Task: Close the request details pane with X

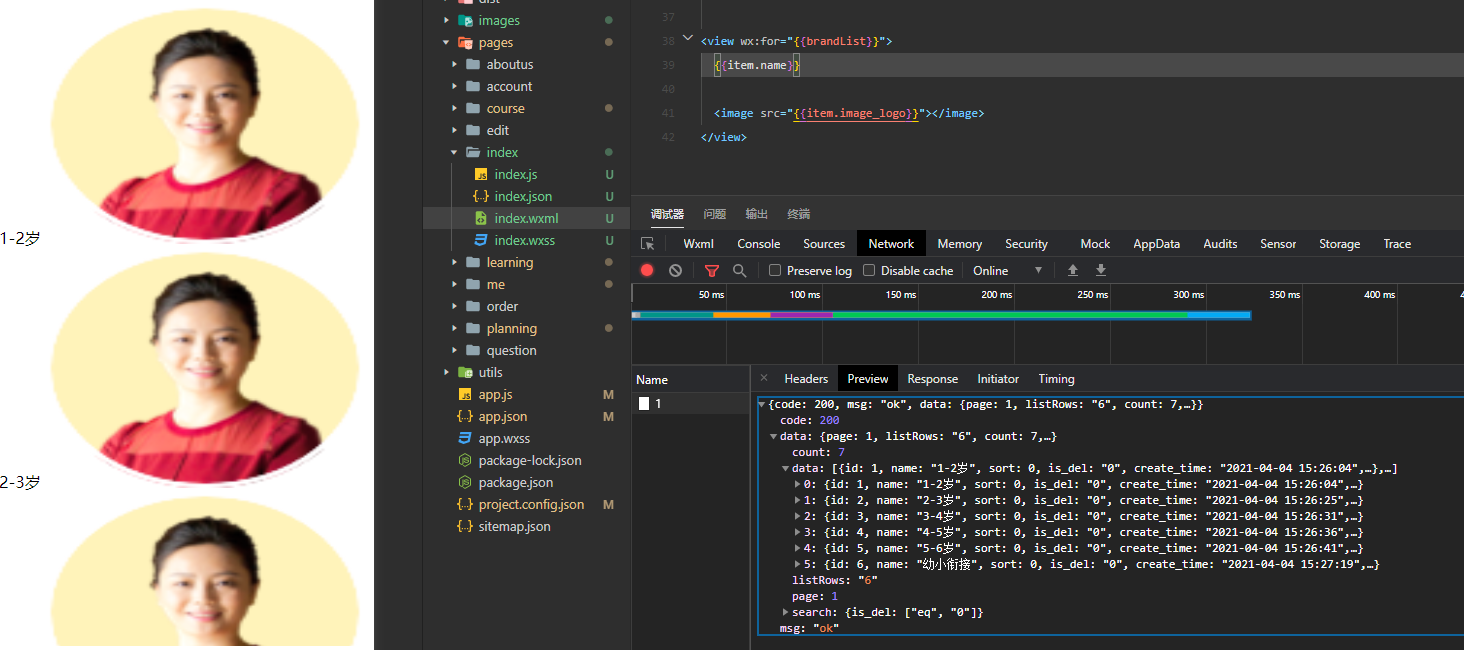Action: click(x=764, y=378)
